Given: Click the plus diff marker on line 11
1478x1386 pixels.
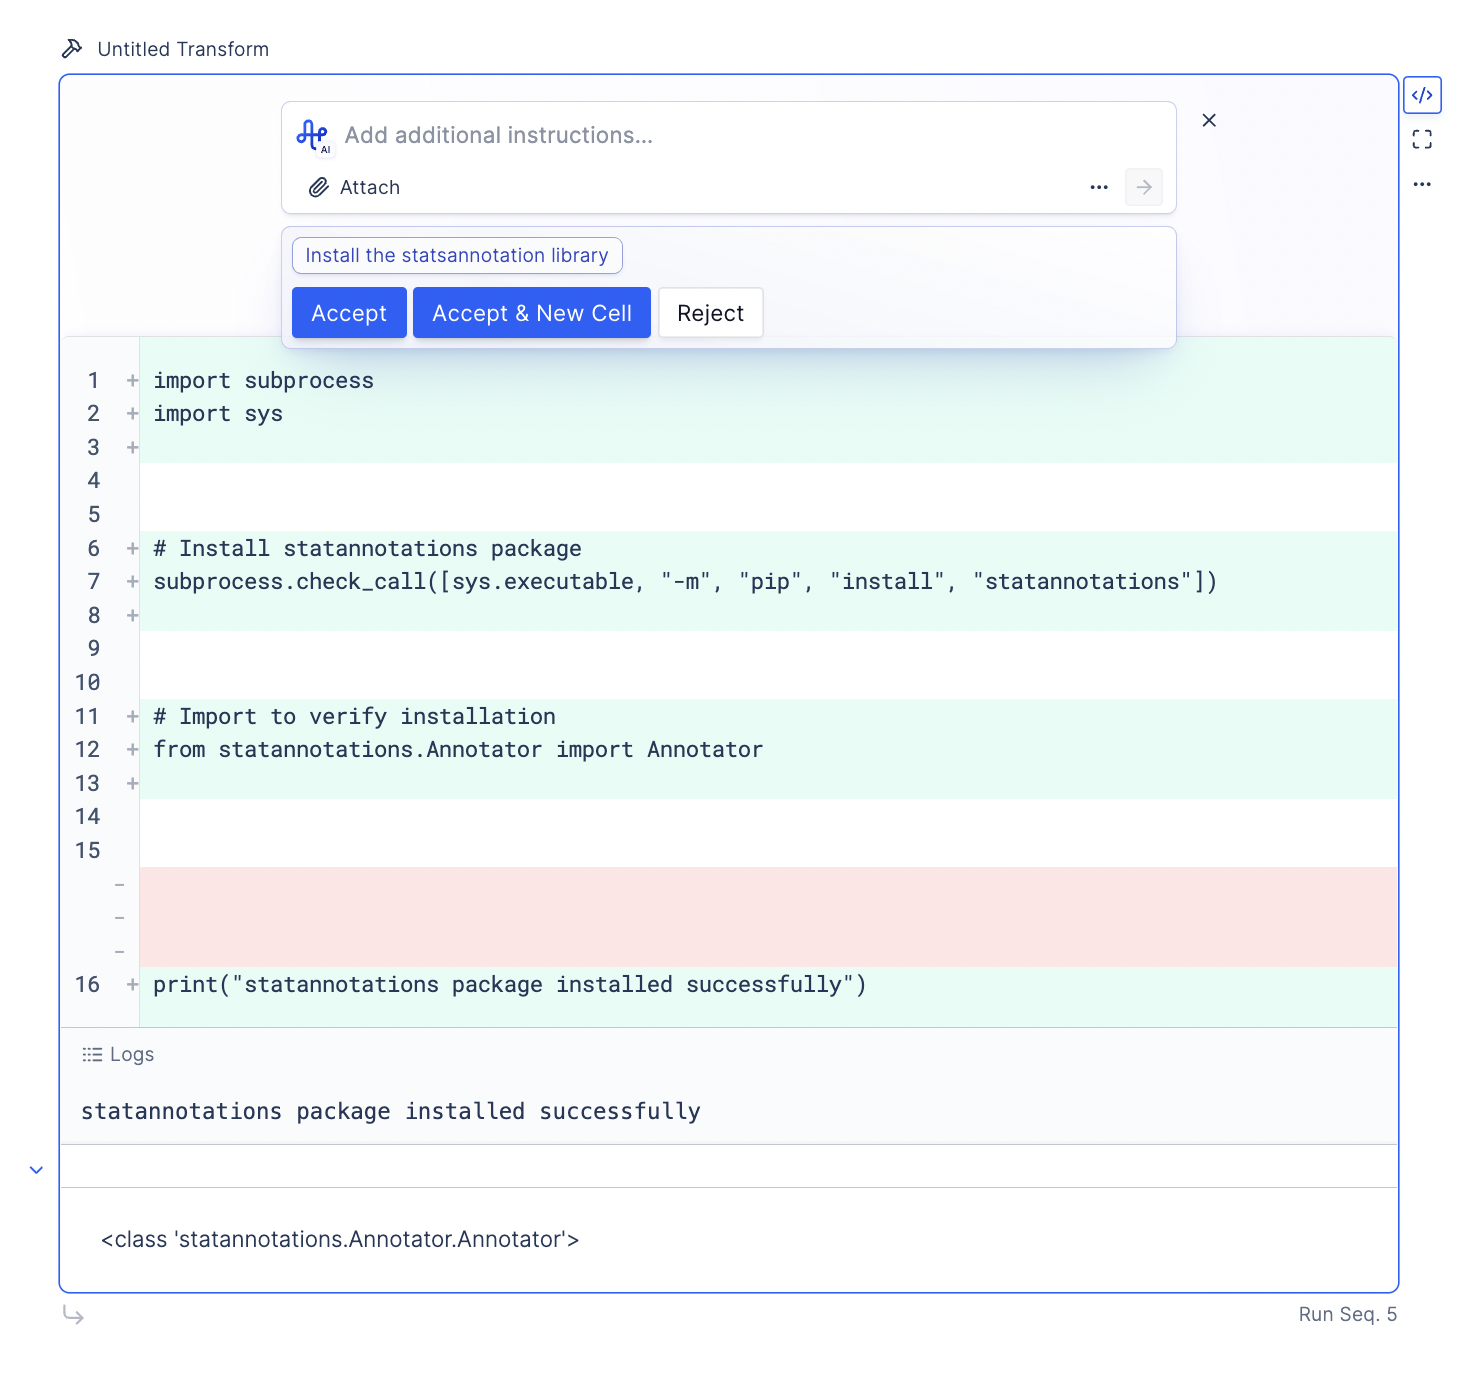Looking at the screenshot, I should pos(132,716).
